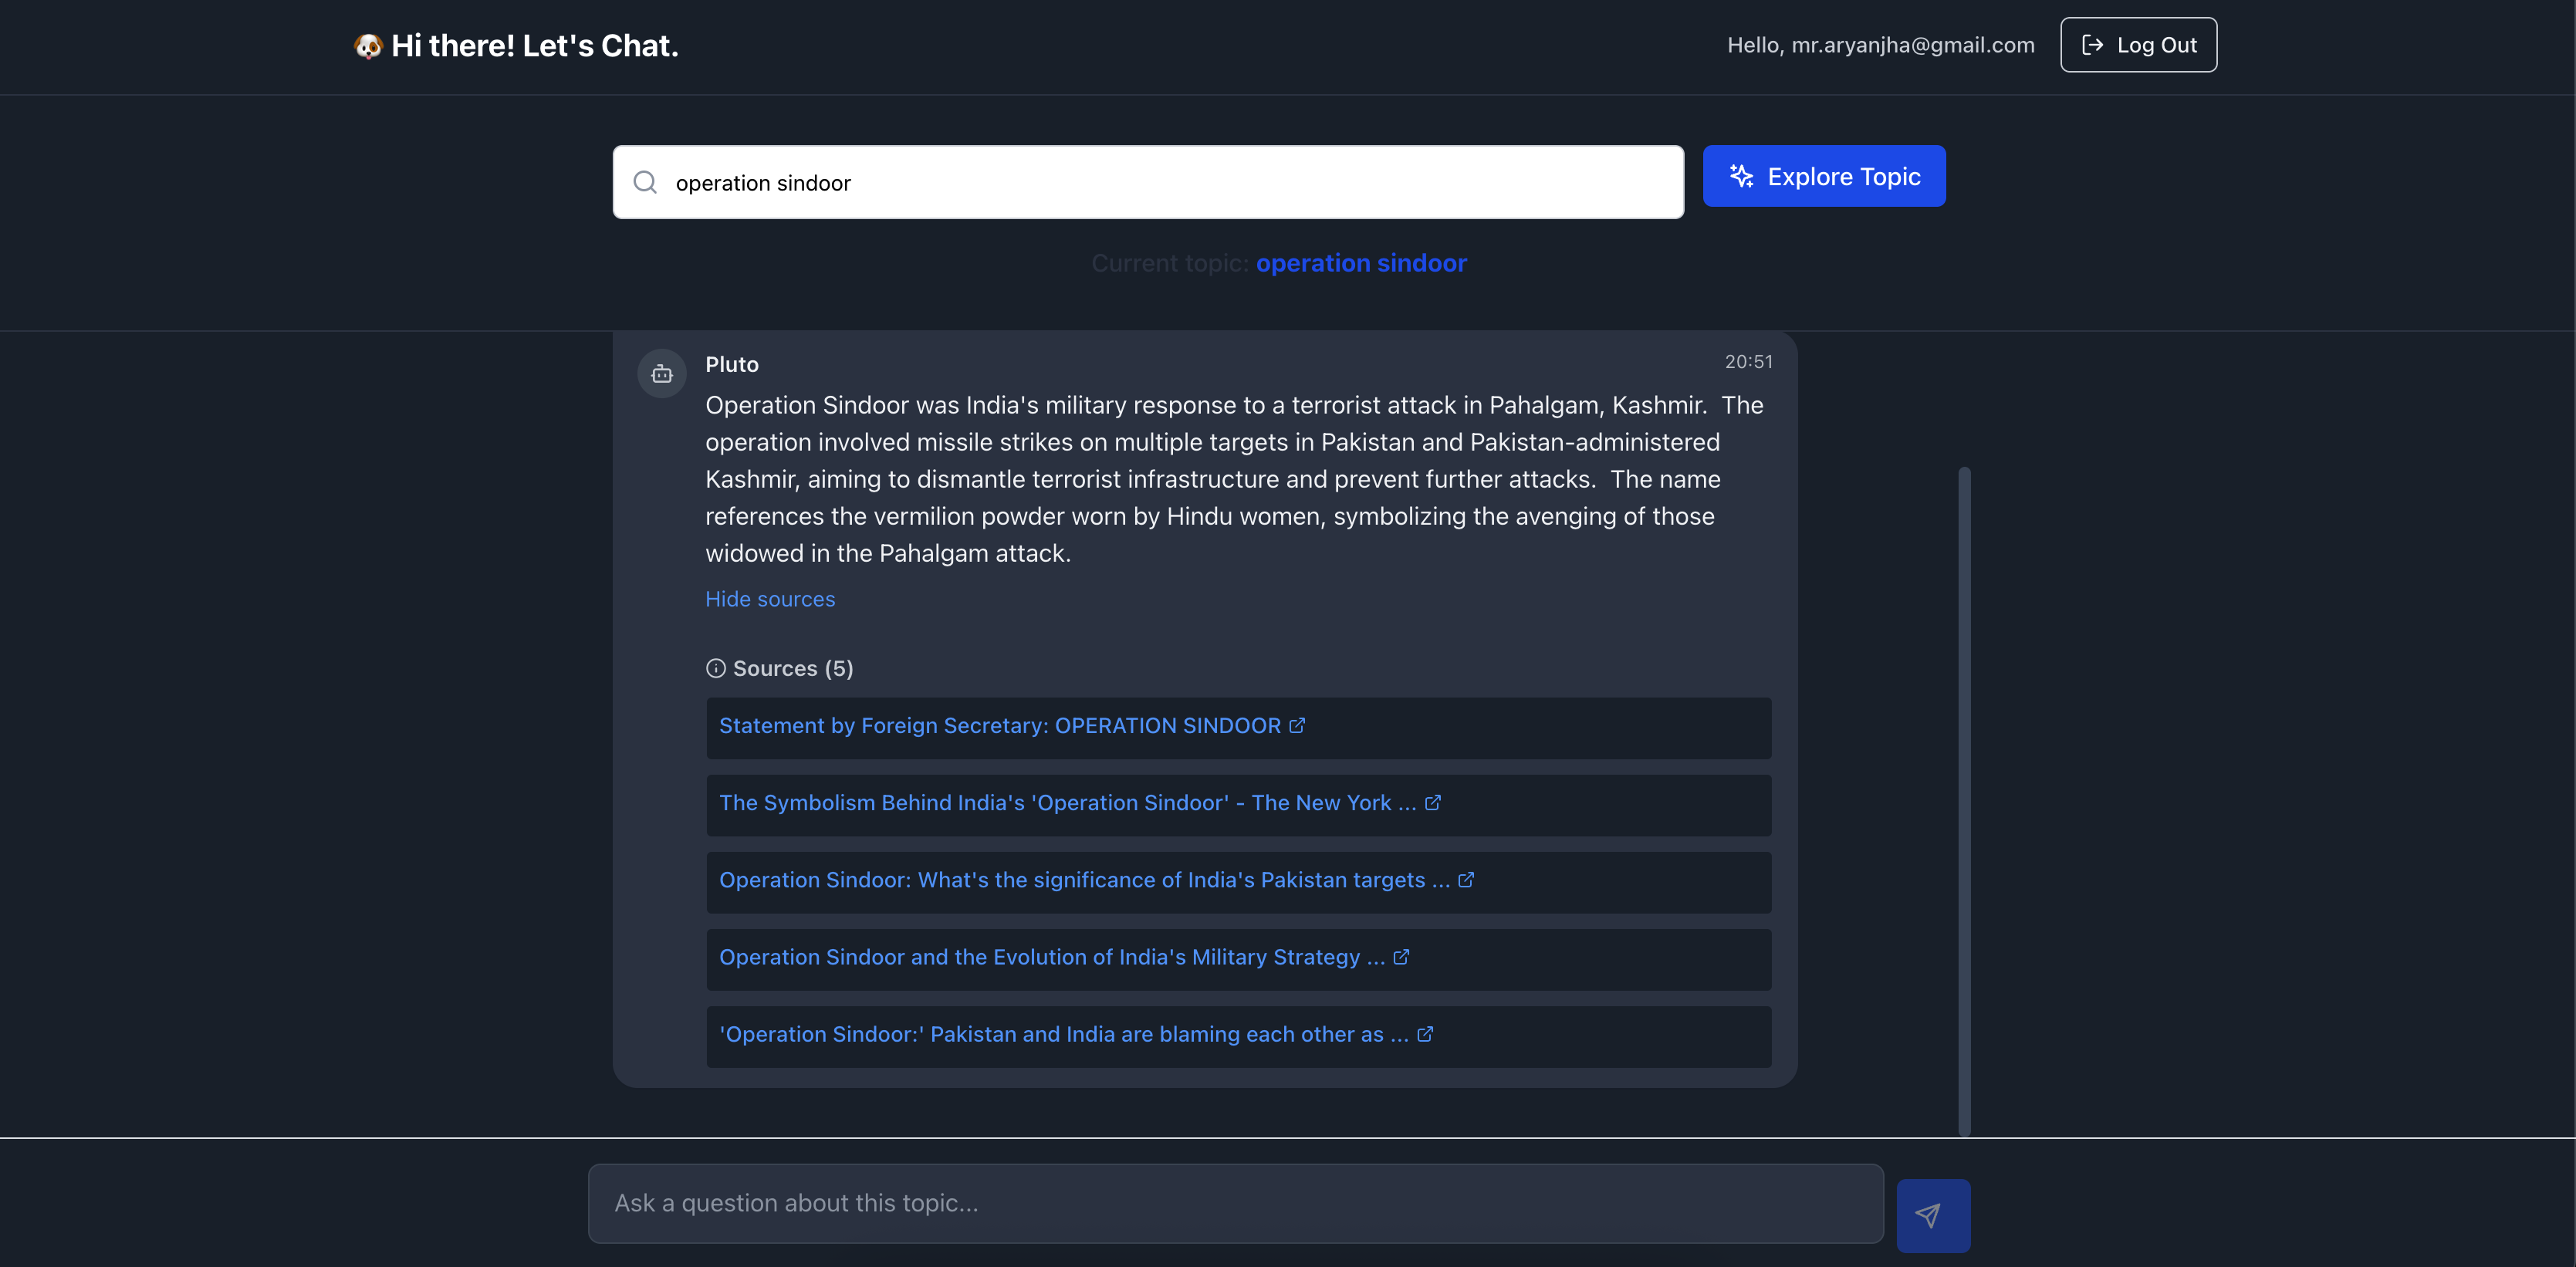Click the Ask a question input box
Image resolution: width=2576 pixels, height=1267 pixels.
click(x=1235, y=1203)
